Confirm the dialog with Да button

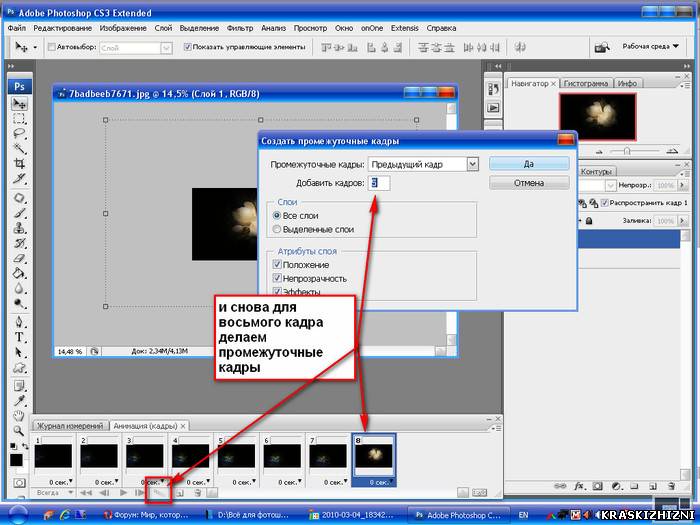click(529, 164)
